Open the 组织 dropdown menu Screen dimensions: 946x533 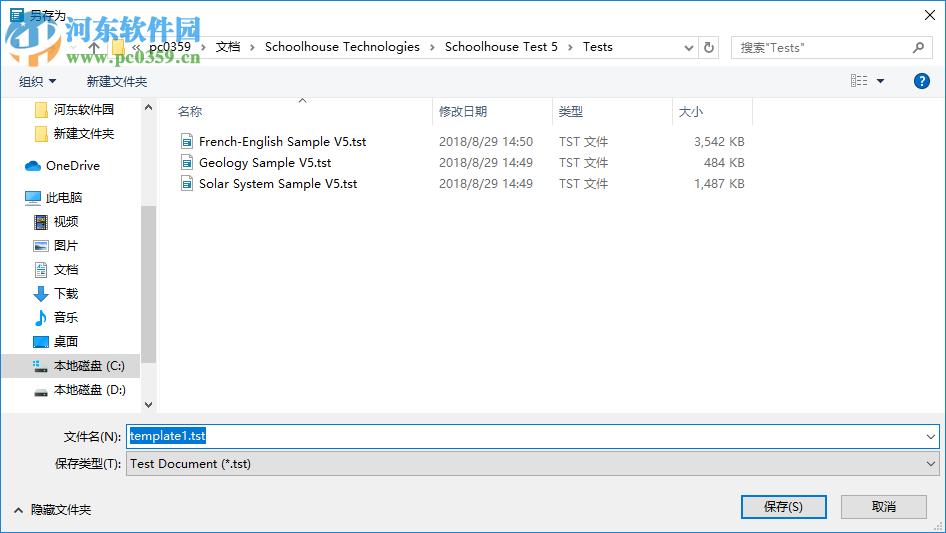pyautogui.click(x=37, y=81)
